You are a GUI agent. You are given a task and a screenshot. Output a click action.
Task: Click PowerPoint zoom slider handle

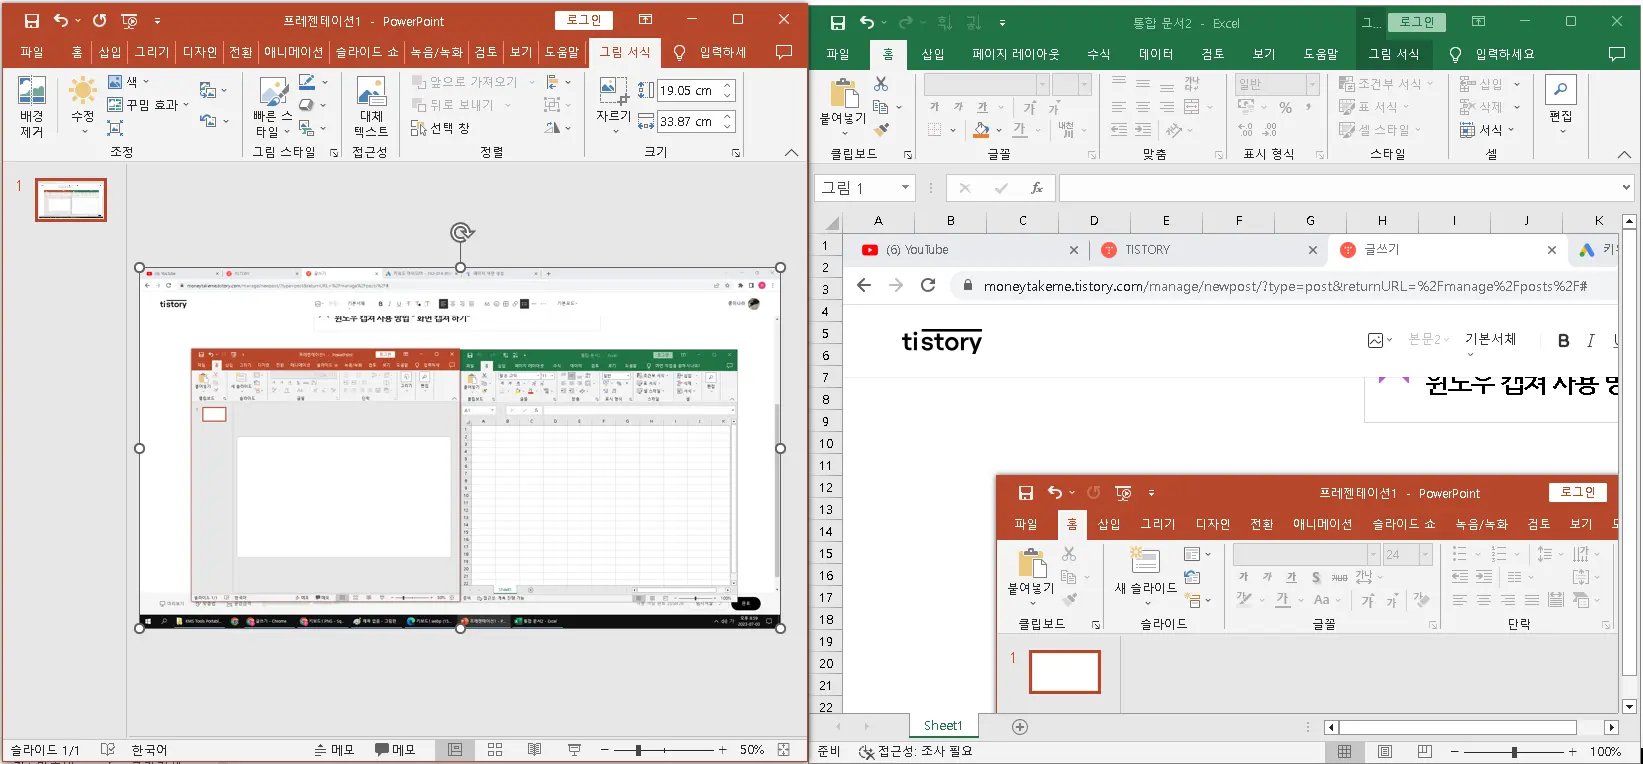(x=638, y=750)
